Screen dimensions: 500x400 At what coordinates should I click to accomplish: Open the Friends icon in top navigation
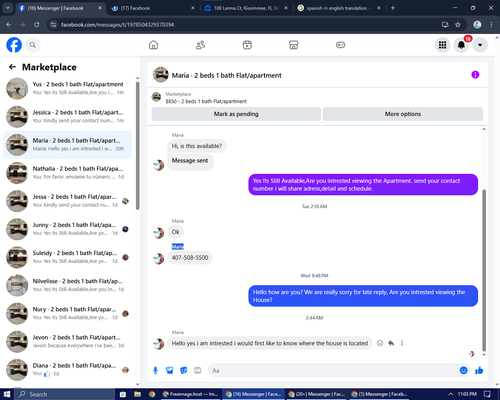coord(200,45)
